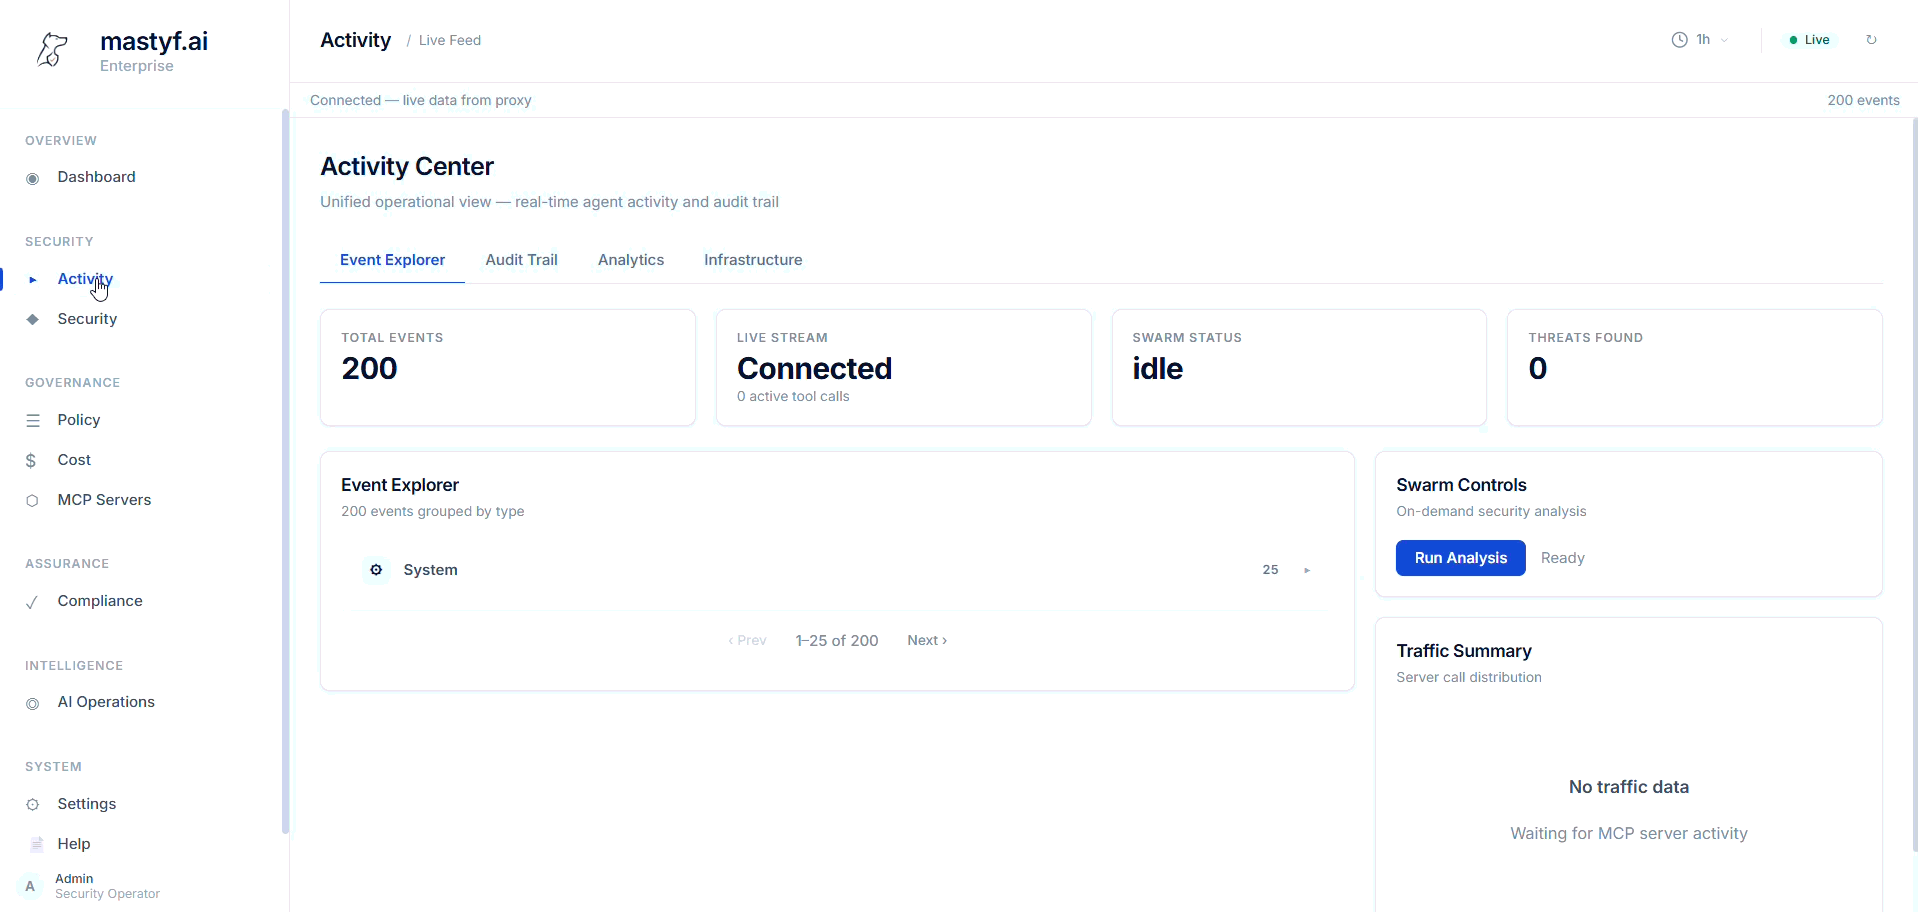Switch to the Audit Trail tab
Image resolution: width=1918 pixels, height=912 pixels.
pyautogui.click(x=521, y=260)
